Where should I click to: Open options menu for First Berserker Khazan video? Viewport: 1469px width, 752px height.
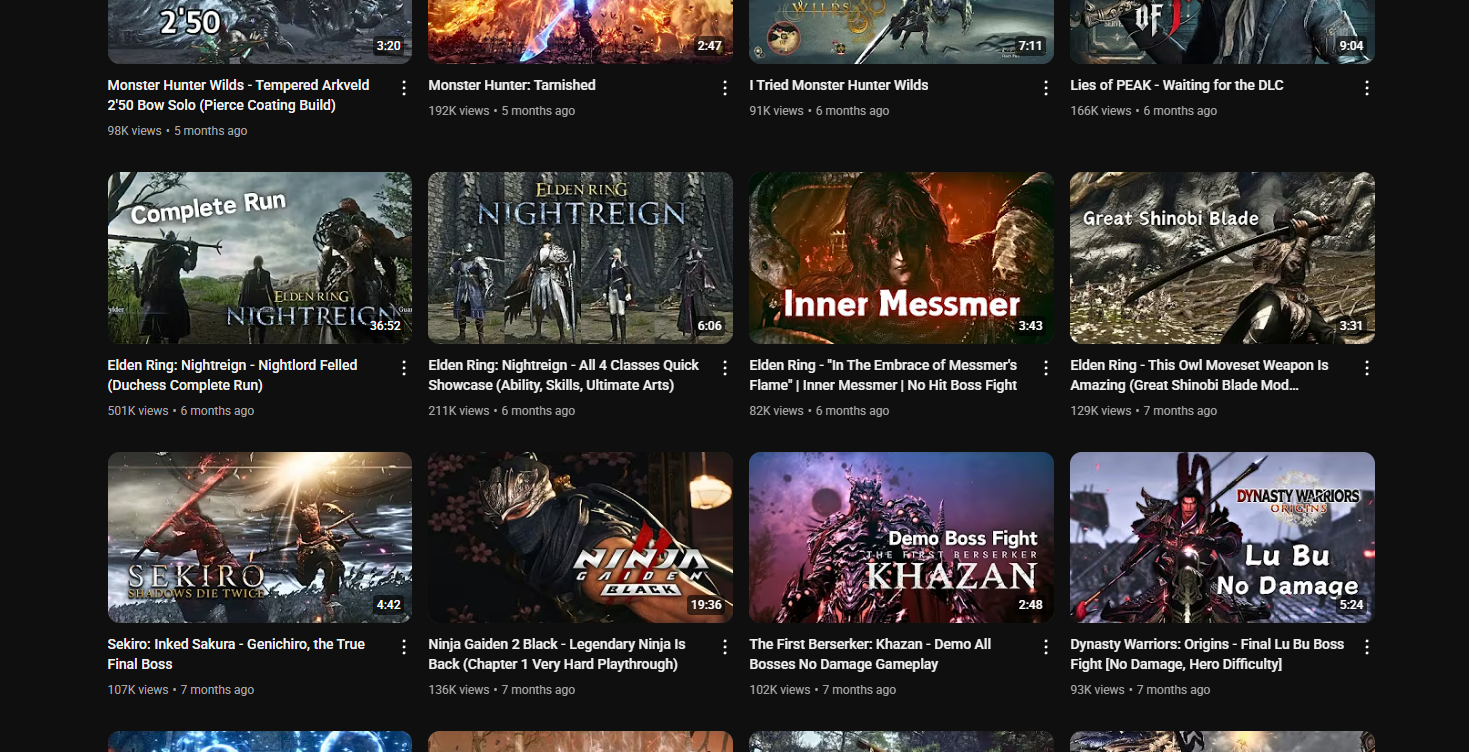(x=1046, y=647)
